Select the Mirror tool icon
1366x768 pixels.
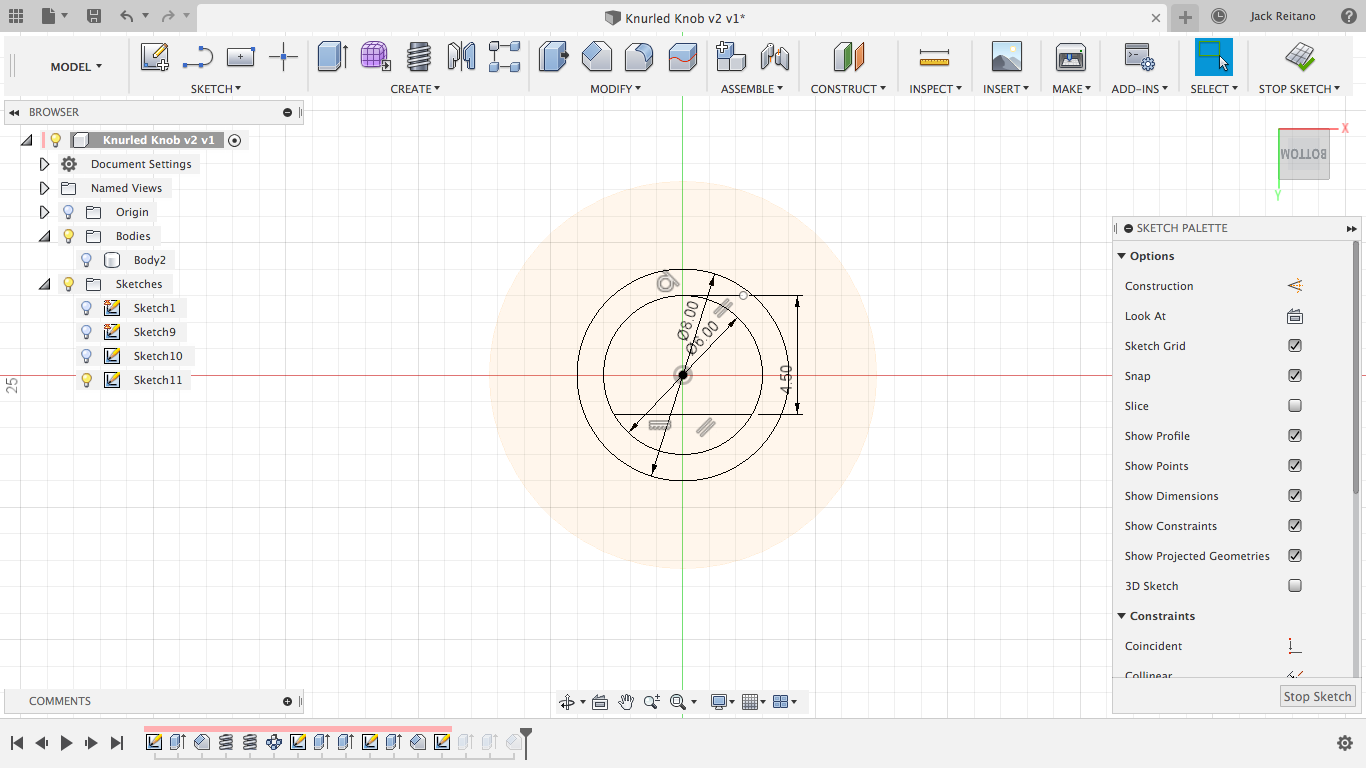461,57
